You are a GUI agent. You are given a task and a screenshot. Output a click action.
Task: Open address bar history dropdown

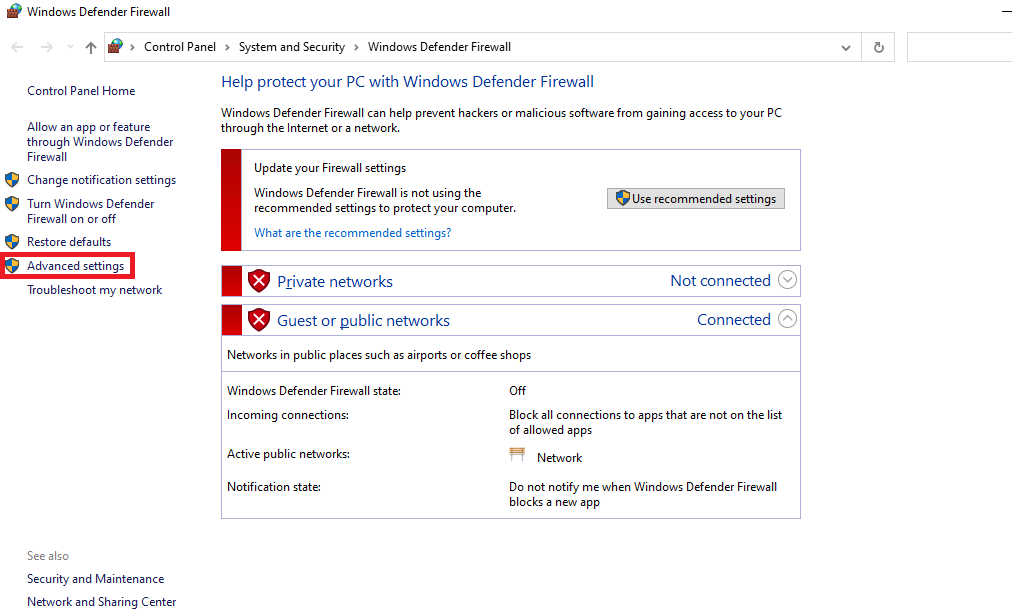pyautogui.click(x=845, y=48)
